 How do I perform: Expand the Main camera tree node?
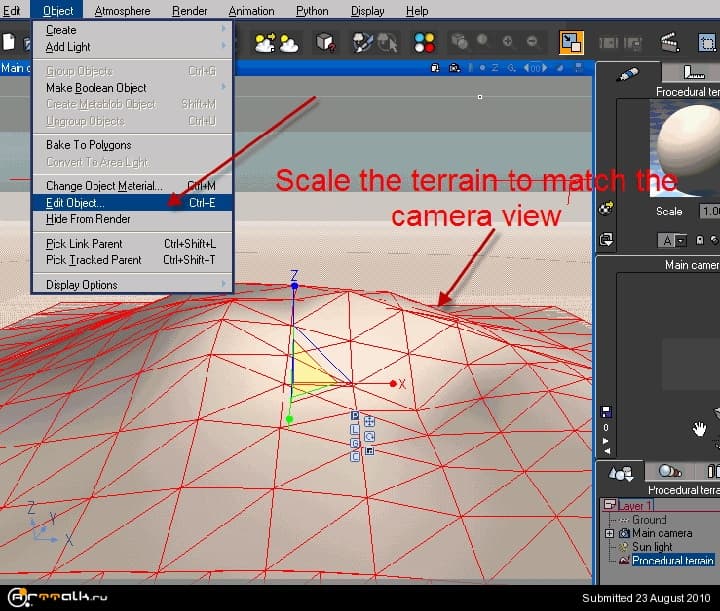[x=610, y=533]
